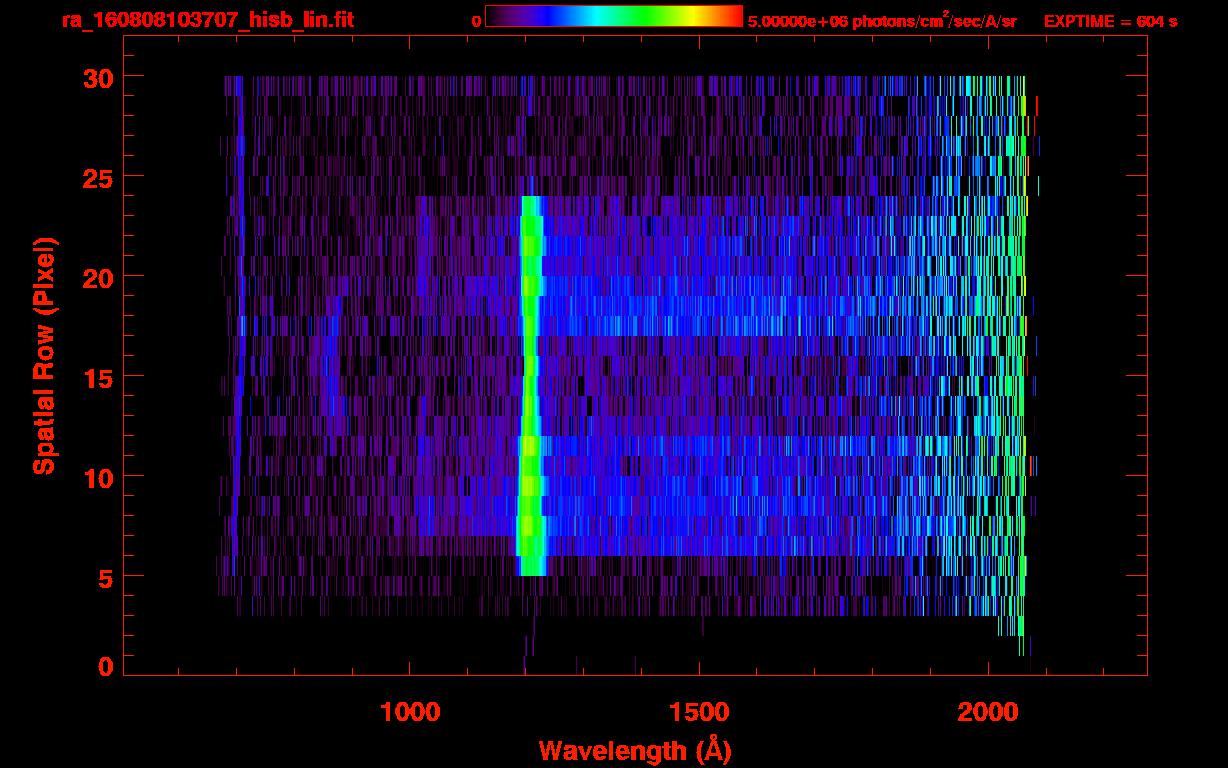Click the 5.00000e+06 photons/cm²/sec/A/sr label
Screen dimensions: 1228x768
[x=882, y=20]
